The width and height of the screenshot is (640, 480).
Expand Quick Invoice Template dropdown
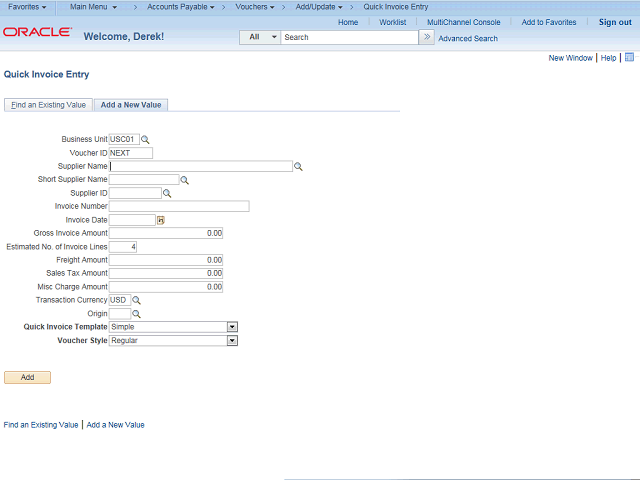pos(232,327)
